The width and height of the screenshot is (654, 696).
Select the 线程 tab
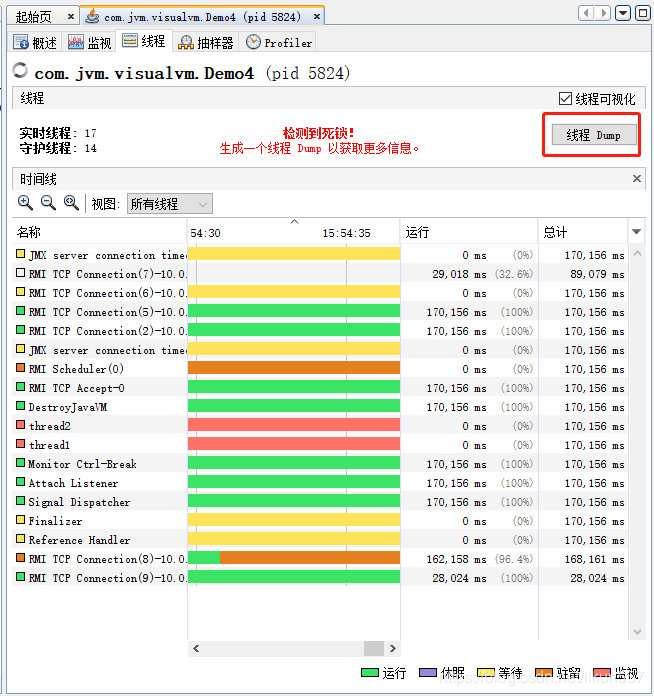pos(143,41)
